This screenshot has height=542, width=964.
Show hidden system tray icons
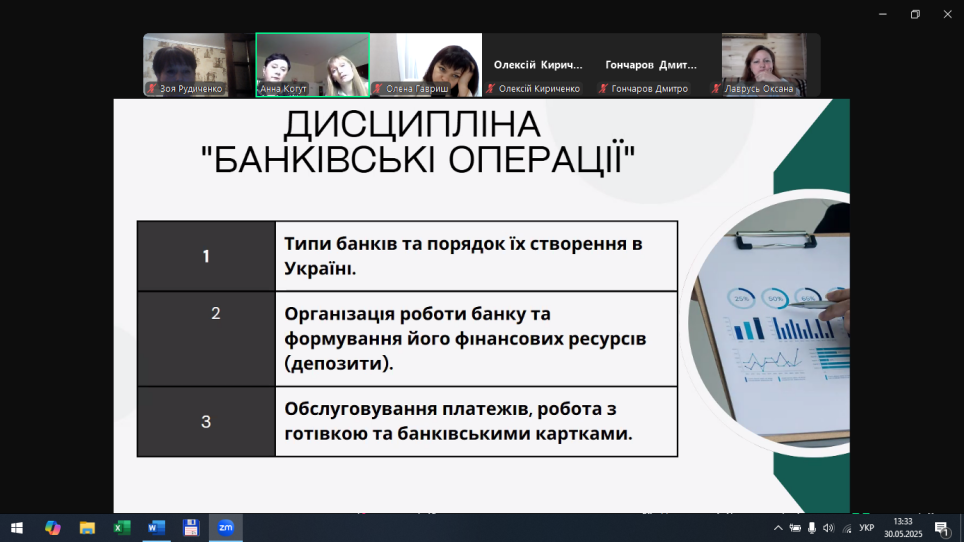(778, 528)
